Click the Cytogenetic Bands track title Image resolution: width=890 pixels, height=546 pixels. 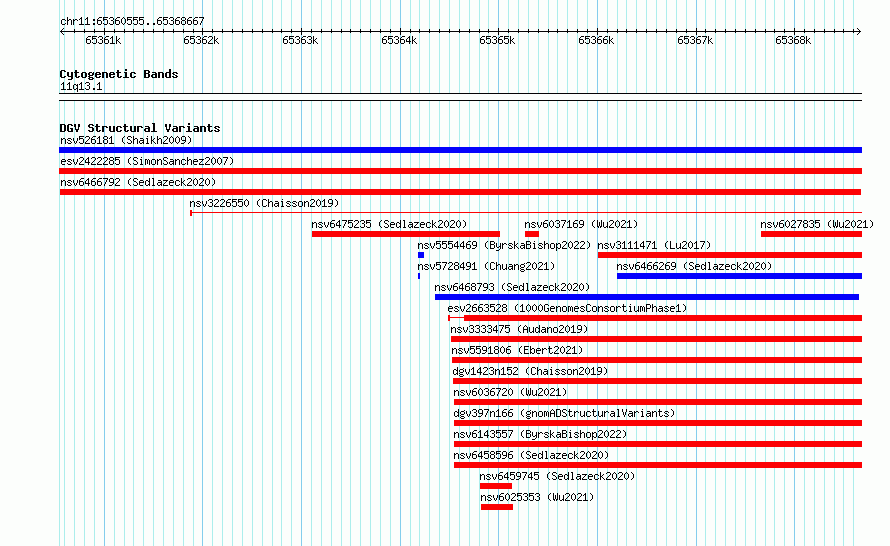pos(119,74)
